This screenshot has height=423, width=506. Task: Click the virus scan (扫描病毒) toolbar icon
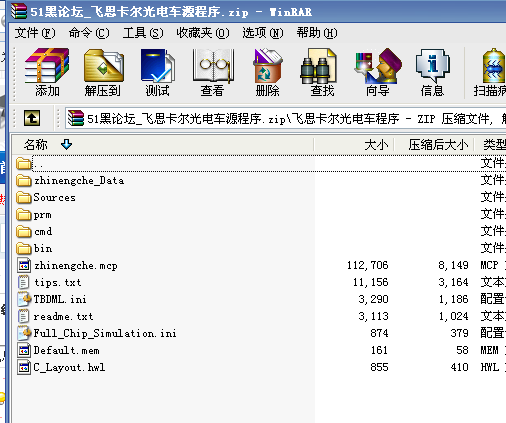493,65
